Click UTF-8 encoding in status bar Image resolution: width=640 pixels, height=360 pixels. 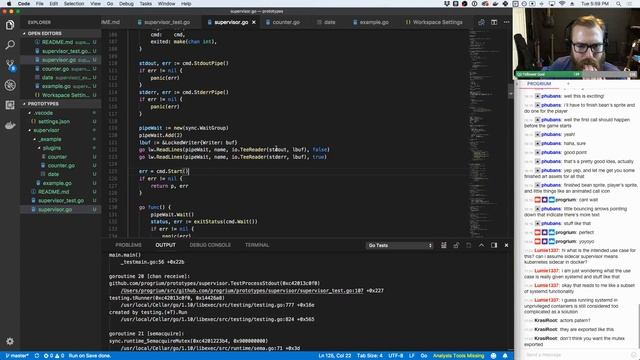pyautogui.click(x=396, y=356)
